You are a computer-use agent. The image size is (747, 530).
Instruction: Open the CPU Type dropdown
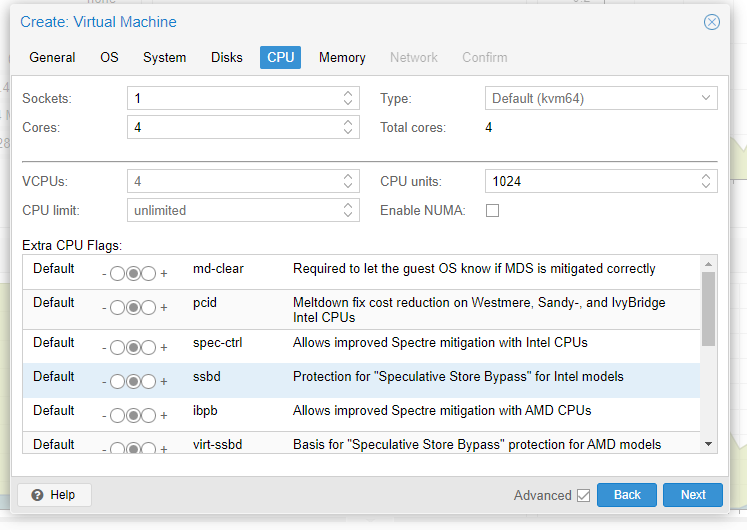[707, 98]
